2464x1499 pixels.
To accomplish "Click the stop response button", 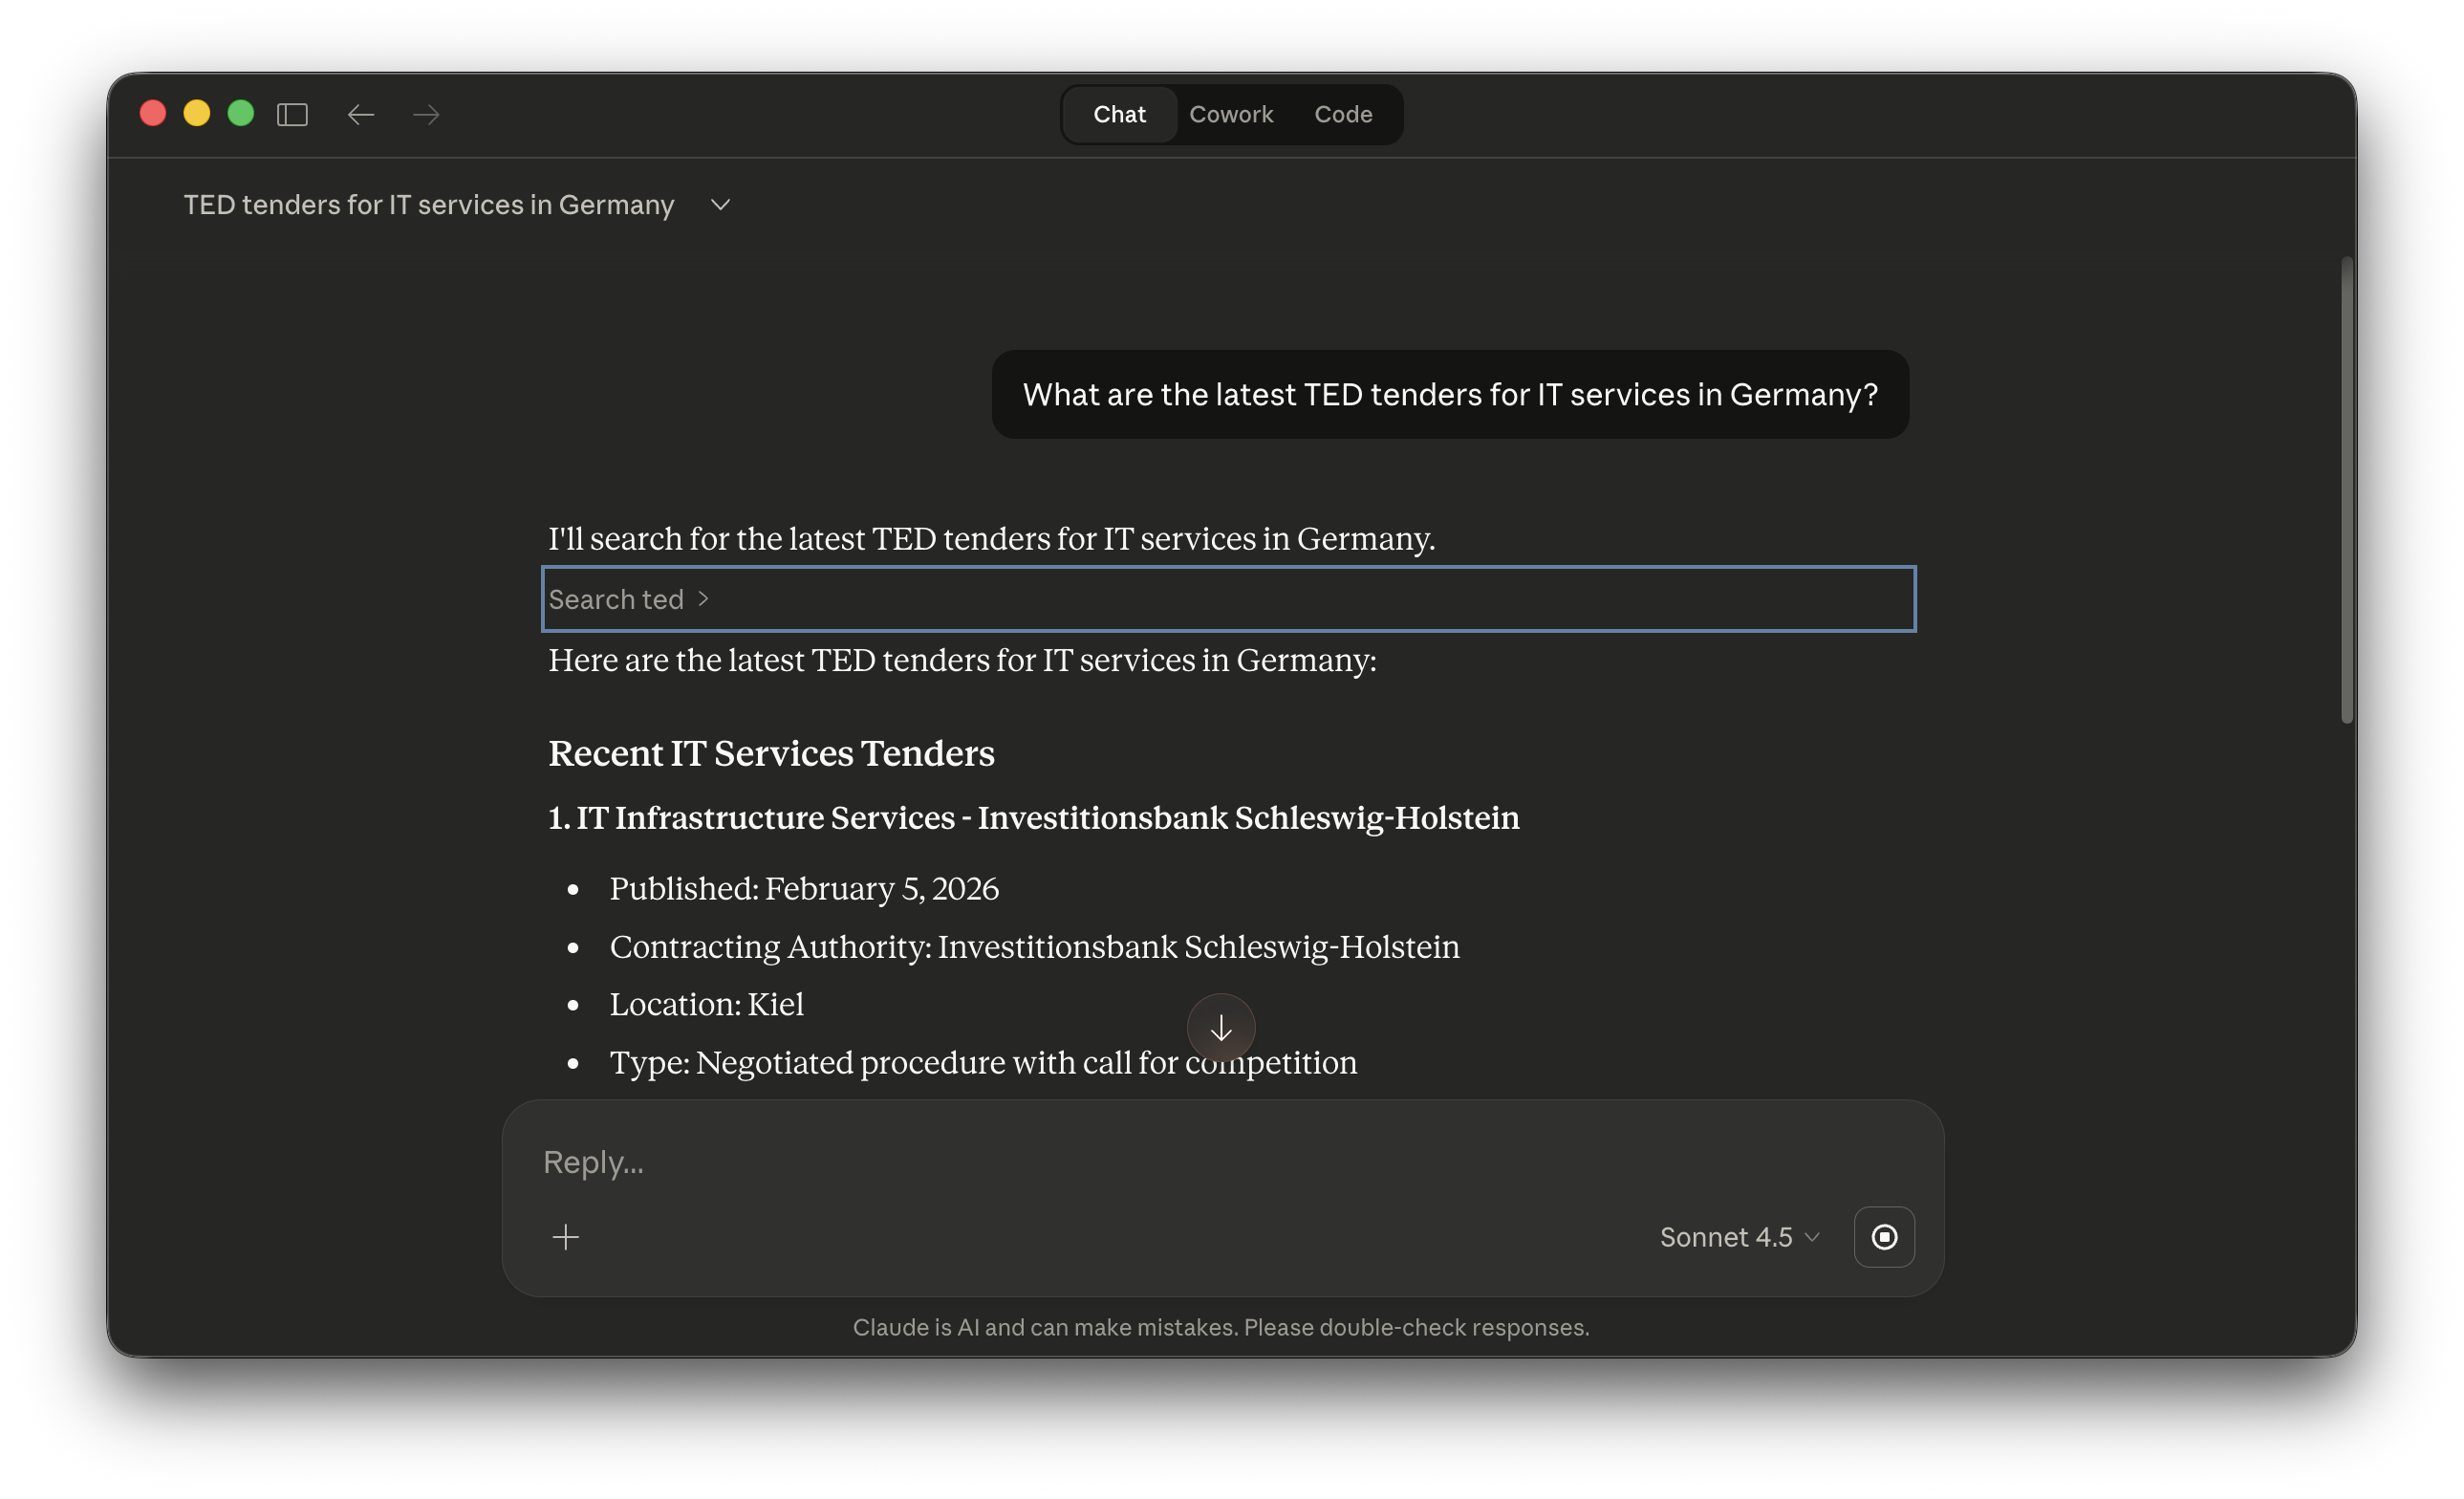I will (x=1884, y=1237).
